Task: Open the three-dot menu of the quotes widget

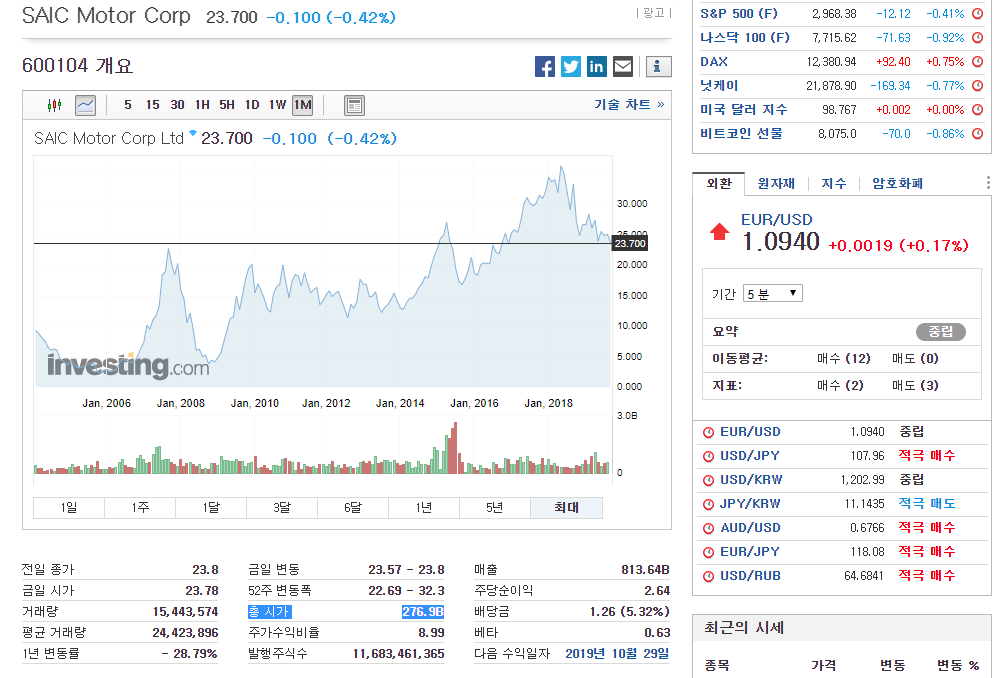Action: pyautogui.click(x=988, y=183)
